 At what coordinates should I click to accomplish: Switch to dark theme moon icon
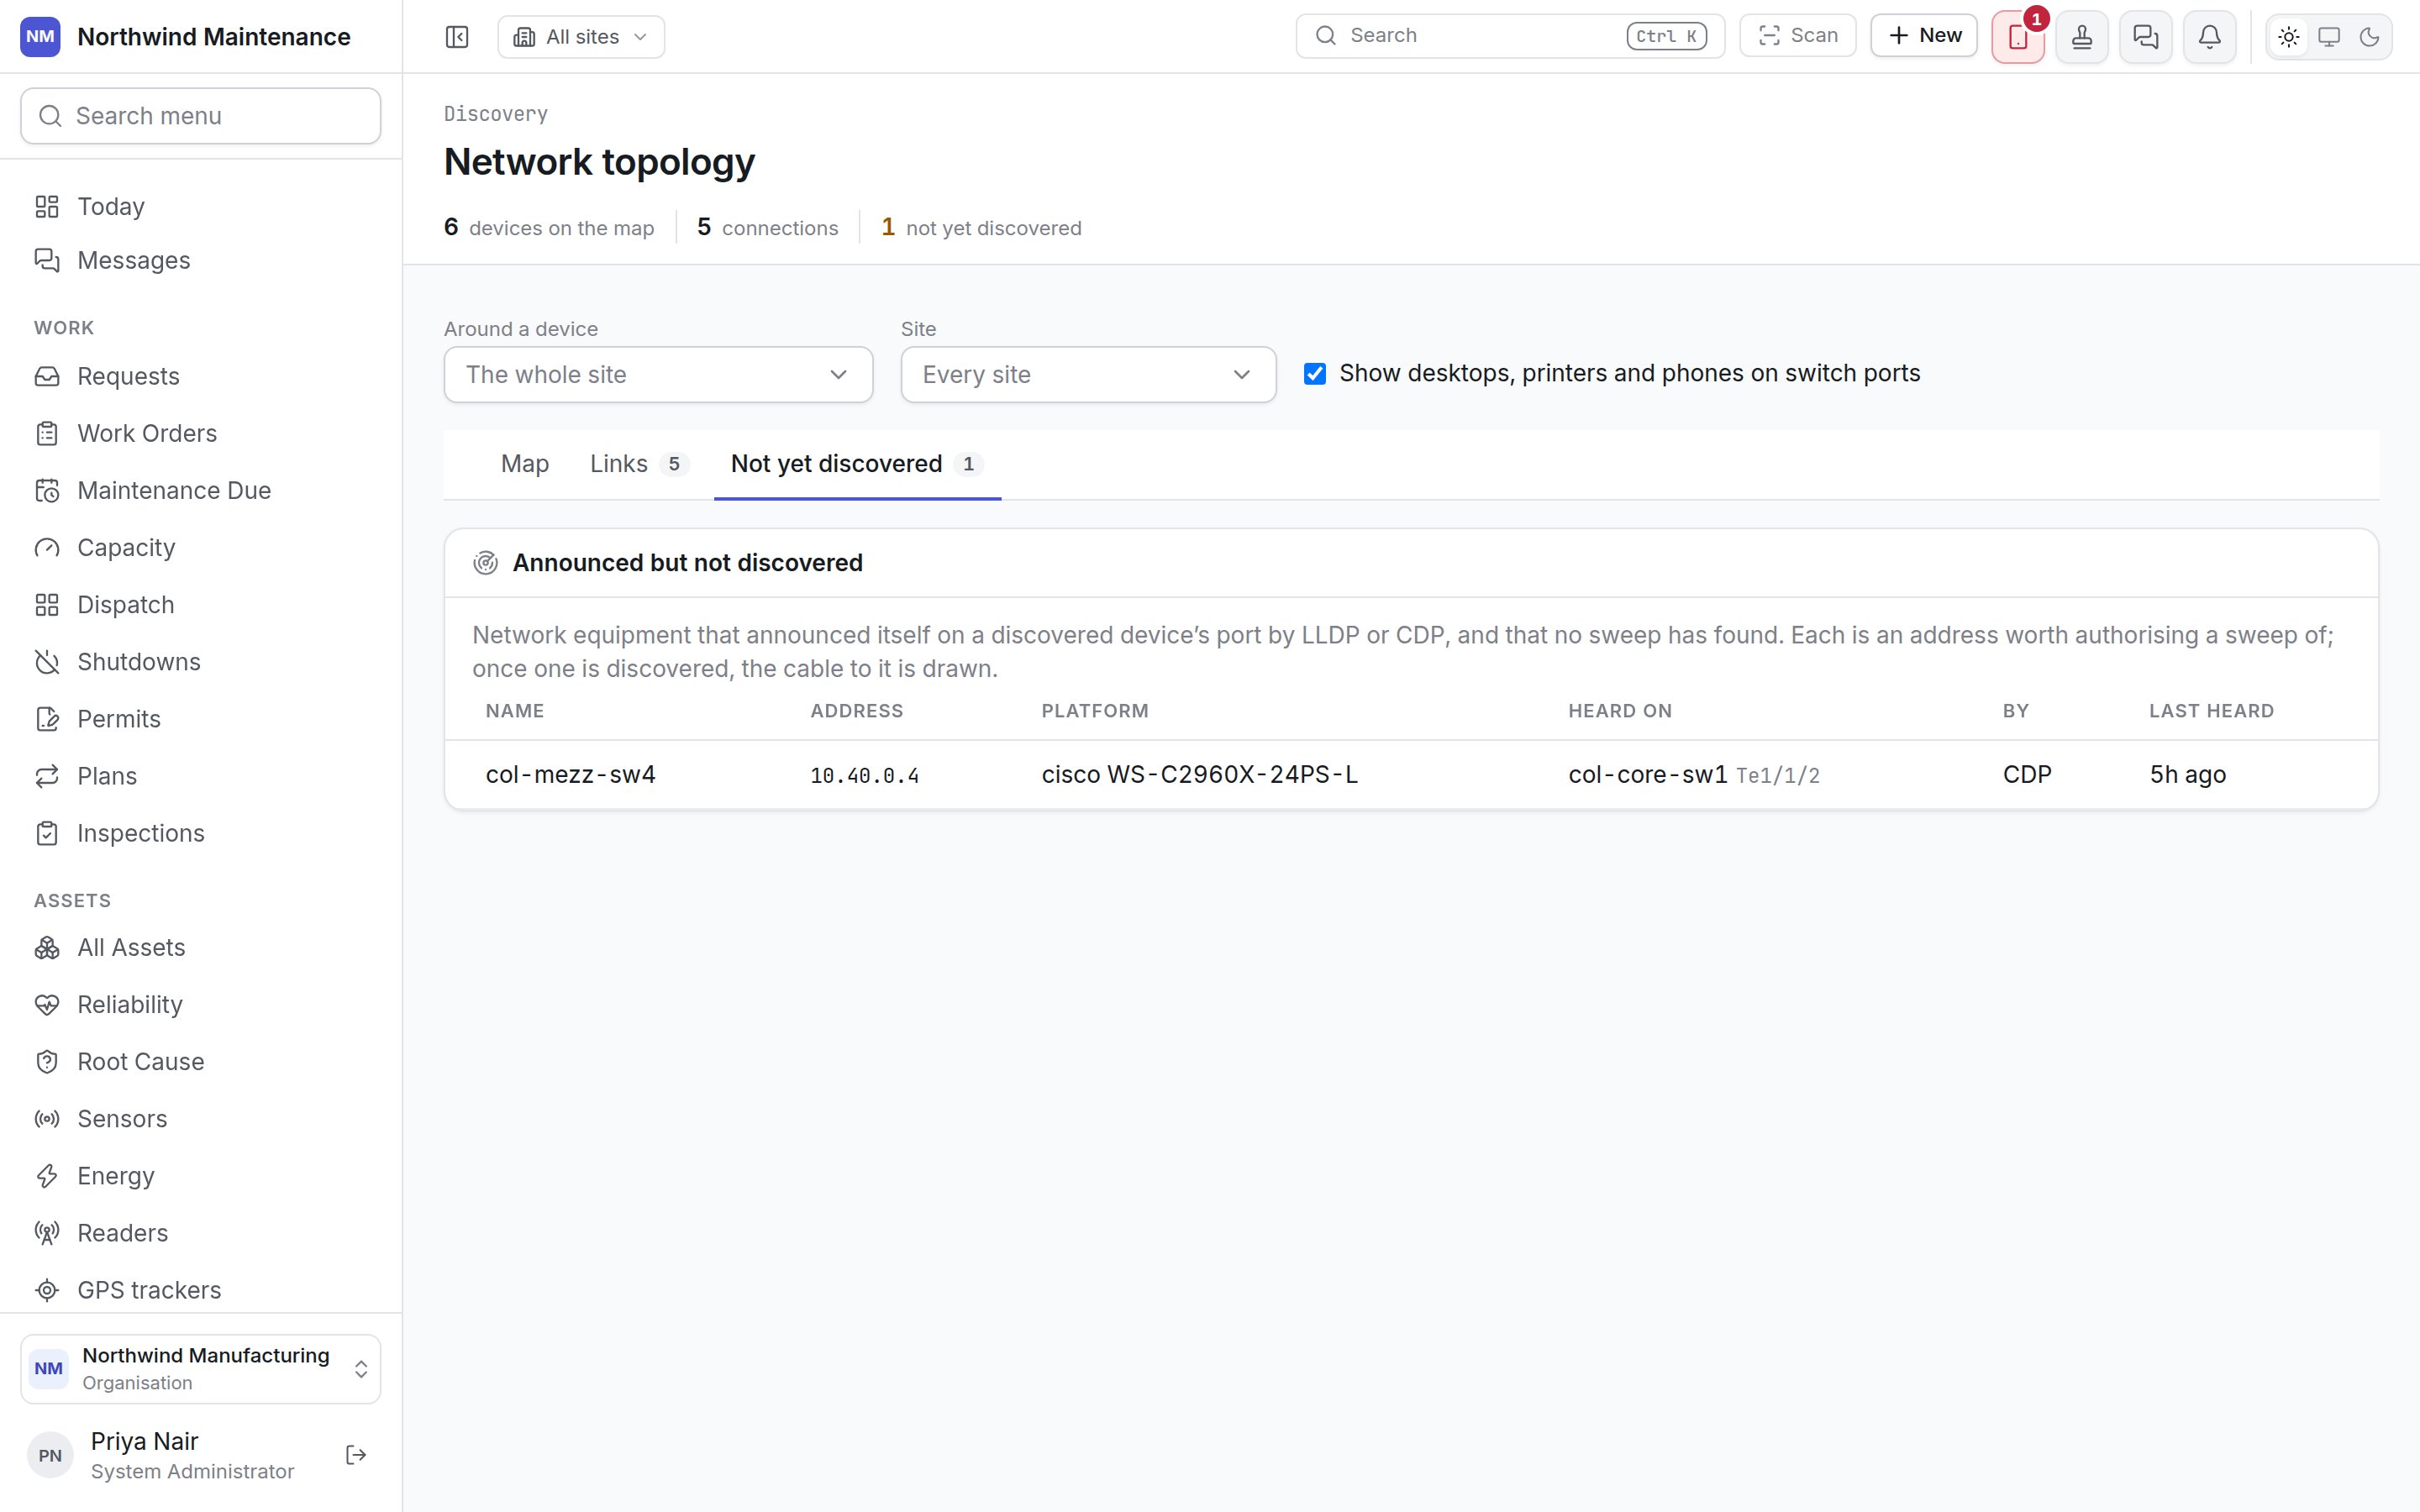[x=2369, y=37]
